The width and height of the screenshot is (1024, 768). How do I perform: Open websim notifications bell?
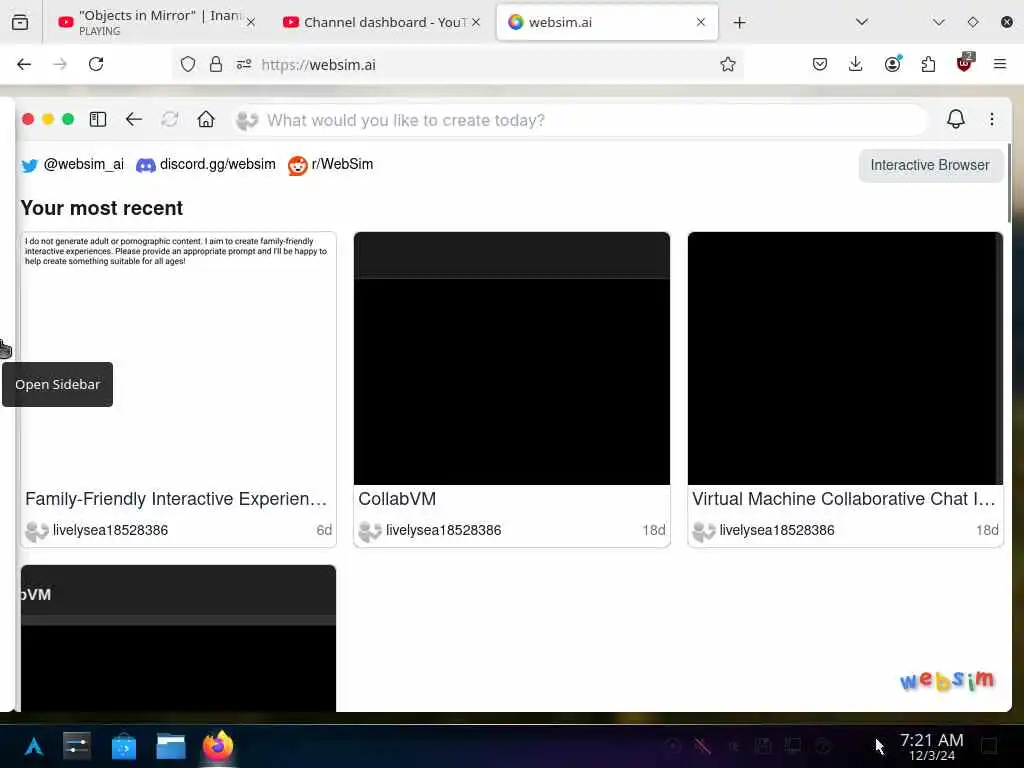pos(955,119)
